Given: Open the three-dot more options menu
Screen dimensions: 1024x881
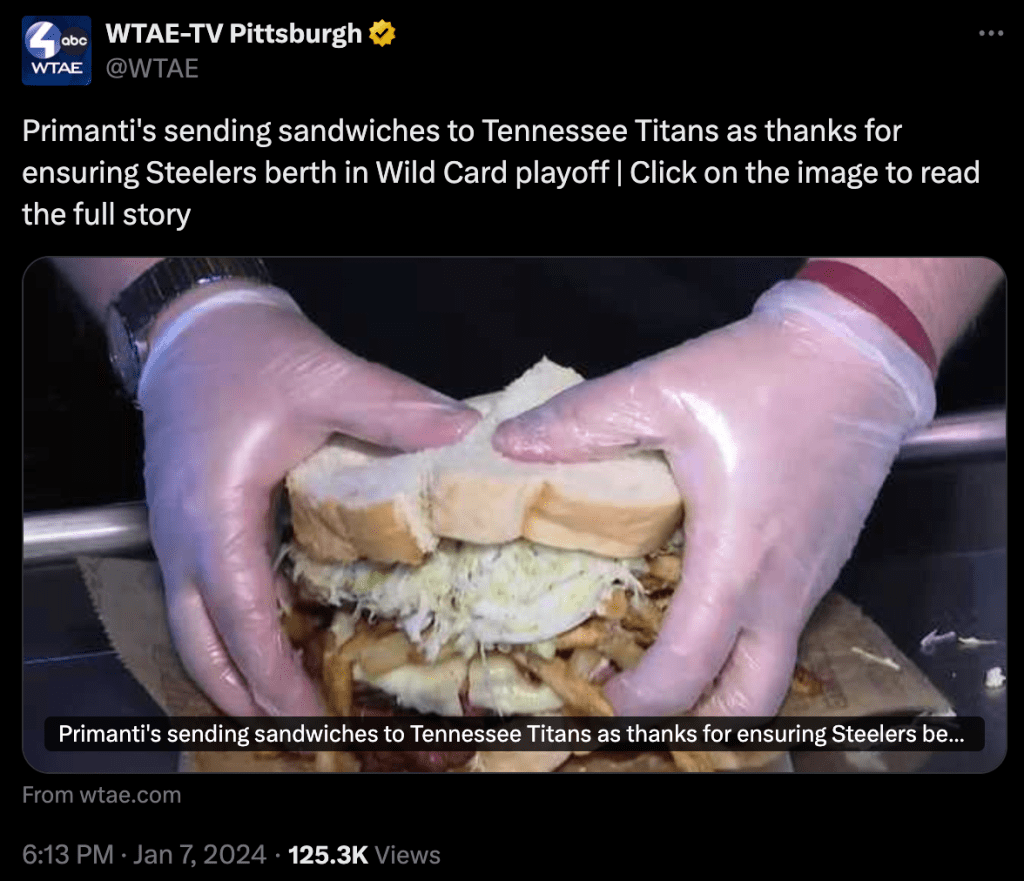Looking at the screenshot, I should pyautogui.click(x=991, y=33).
